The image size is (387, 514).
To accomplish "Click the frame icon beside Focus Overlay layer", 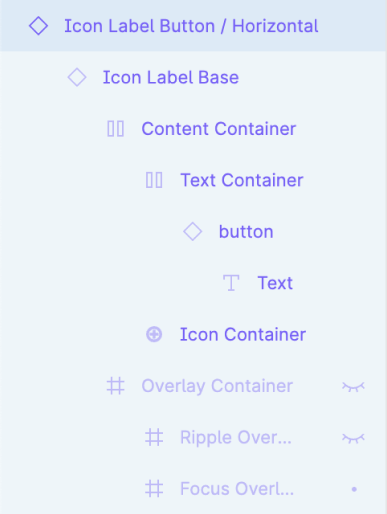I will pyautogui.click(x=154, y=489).
